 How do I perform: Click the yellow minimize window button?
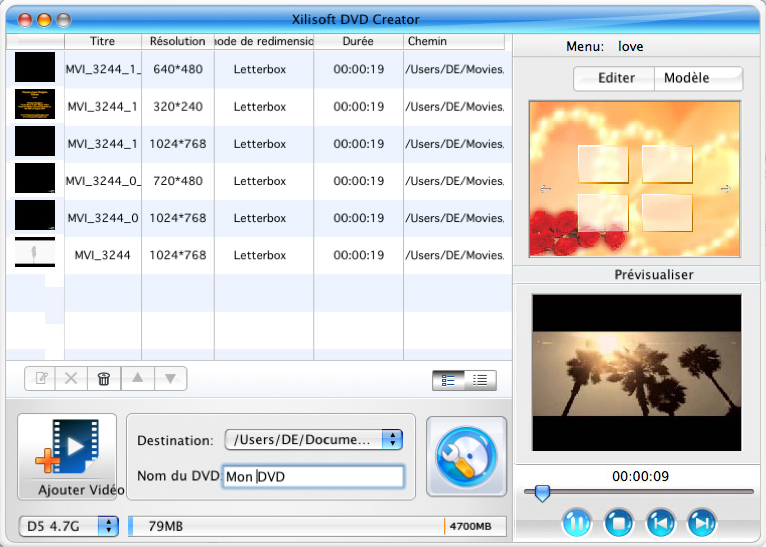(44, 20)
